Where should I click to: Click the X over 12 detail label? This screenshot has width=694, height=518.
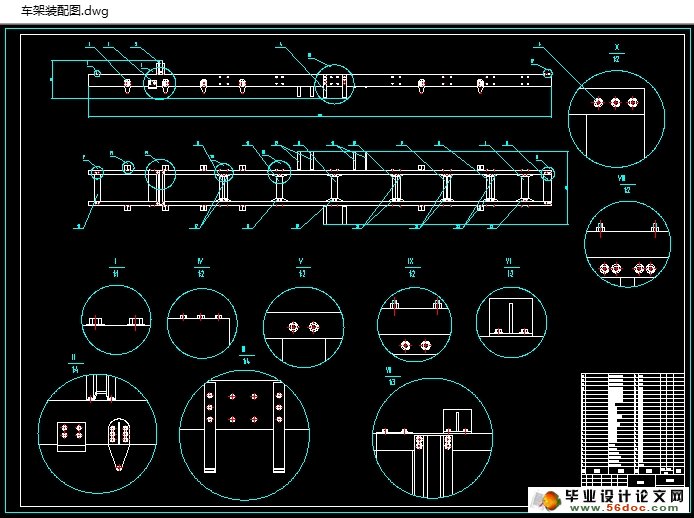click(616, 53)
